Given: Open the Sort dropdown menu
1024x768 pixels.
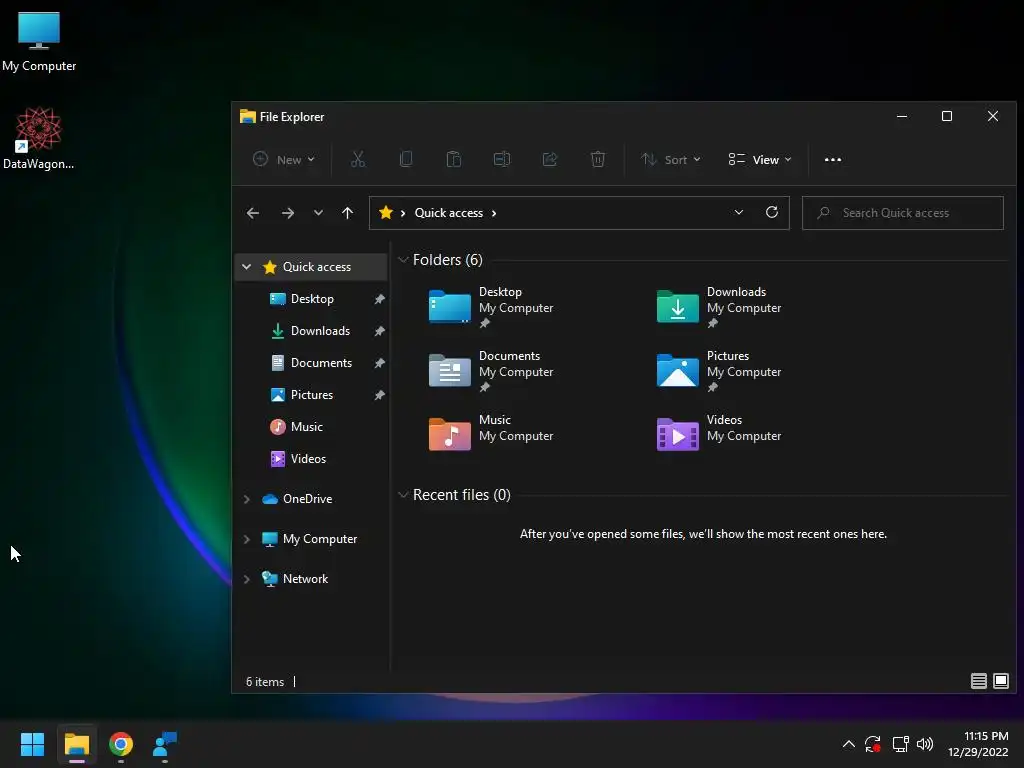Looking at the screenshot, I should 671,159.
